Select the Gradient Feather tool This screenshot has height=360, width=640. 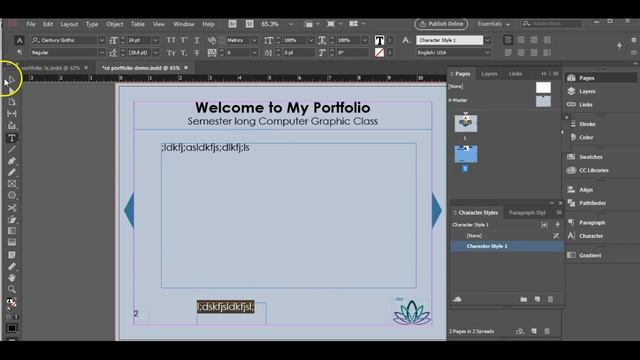(x=12, y=242)
